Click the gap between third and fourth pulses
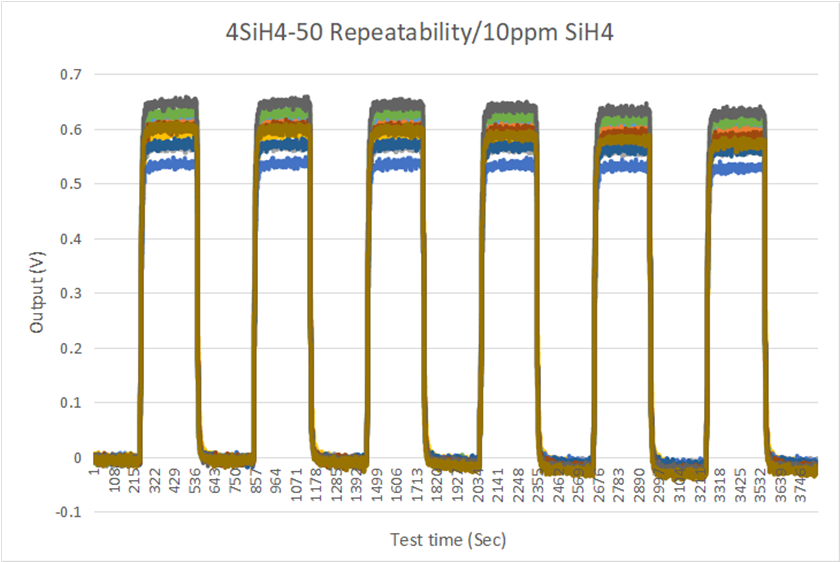 coord(453,460)
